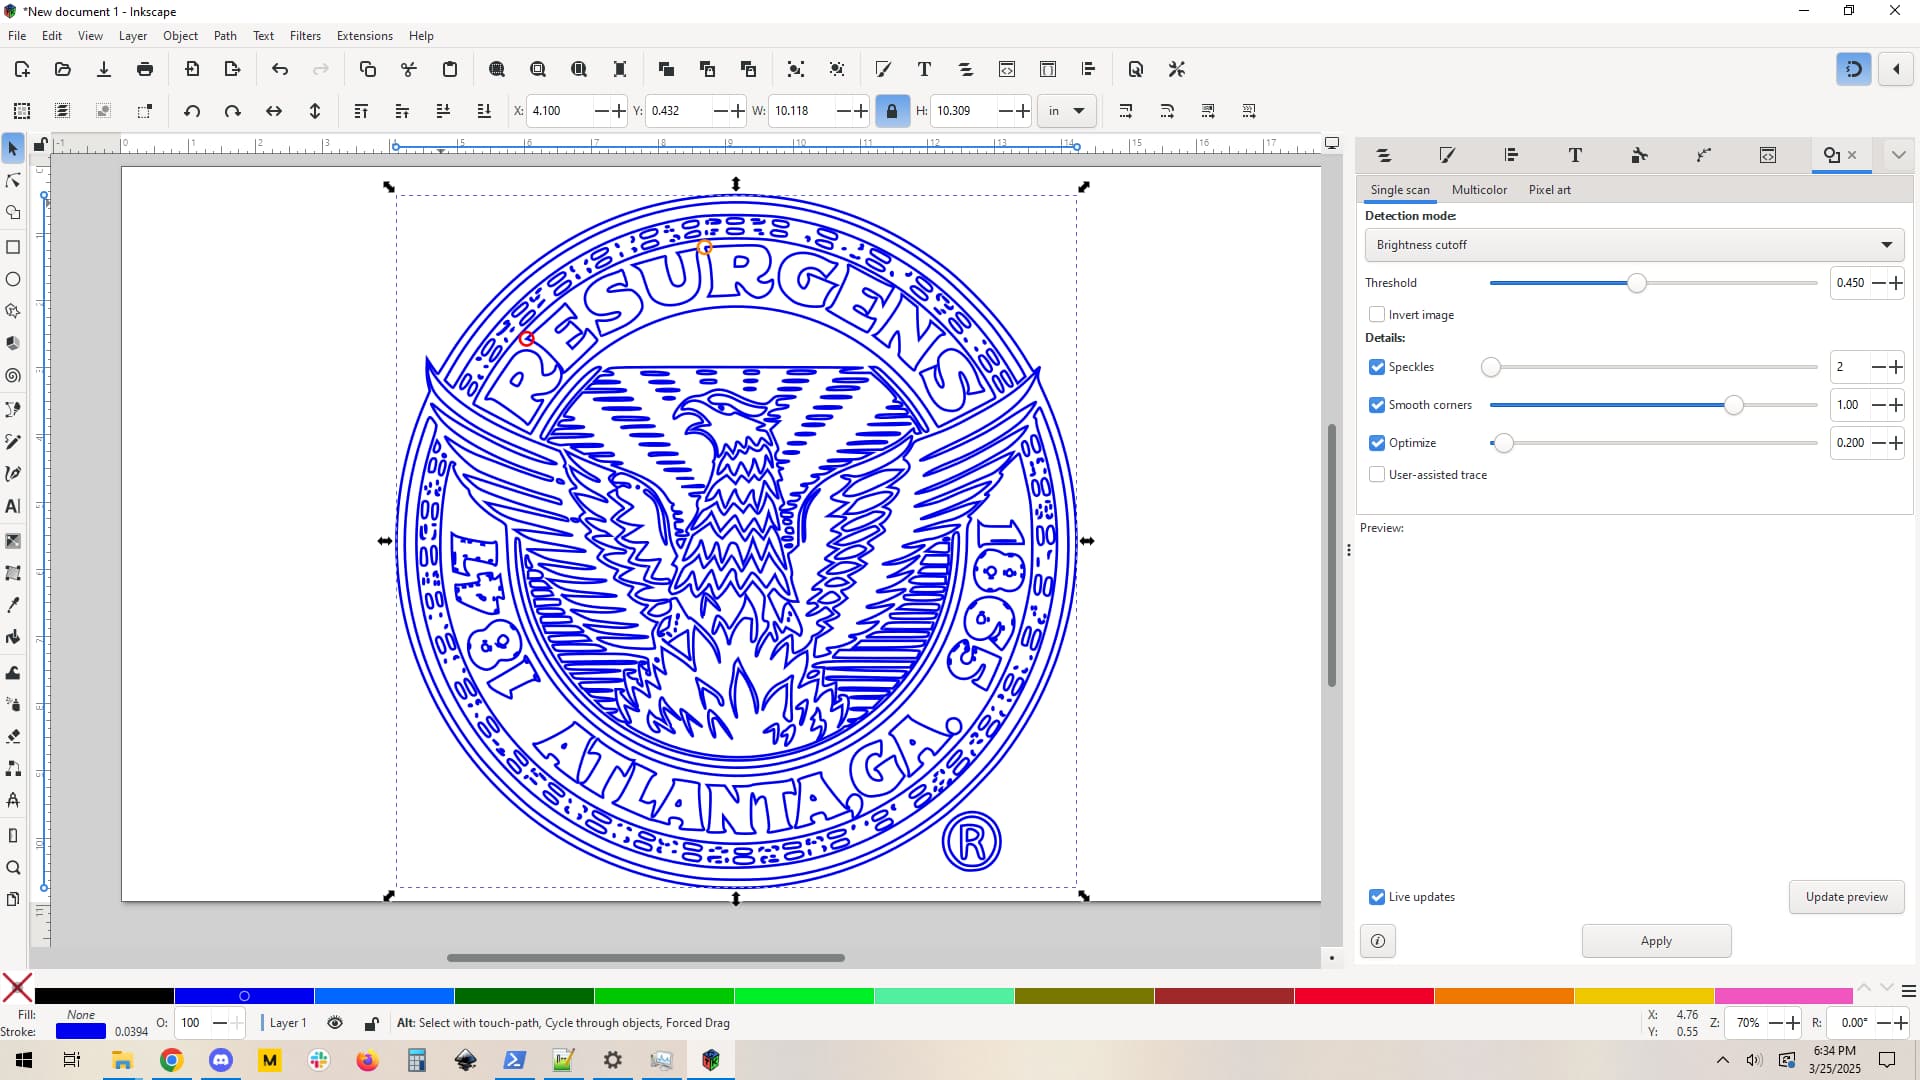Open the Filters menu
The width and height of the screenshot is (1920, 1080).
(305, 35)
